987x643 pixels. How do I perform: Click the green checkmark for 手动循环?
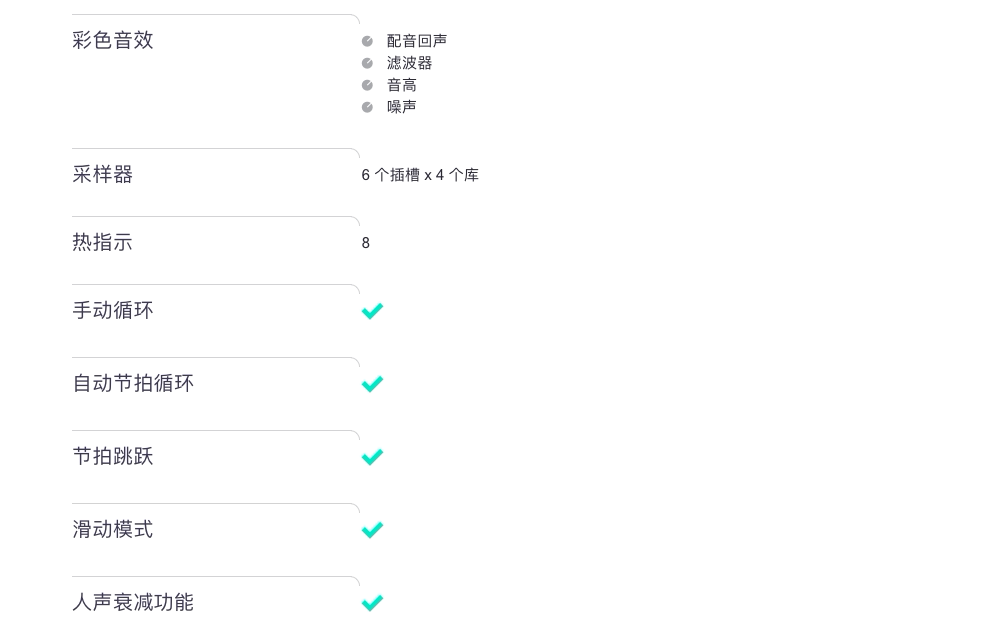pyautogui.click(x=372, y=311)
